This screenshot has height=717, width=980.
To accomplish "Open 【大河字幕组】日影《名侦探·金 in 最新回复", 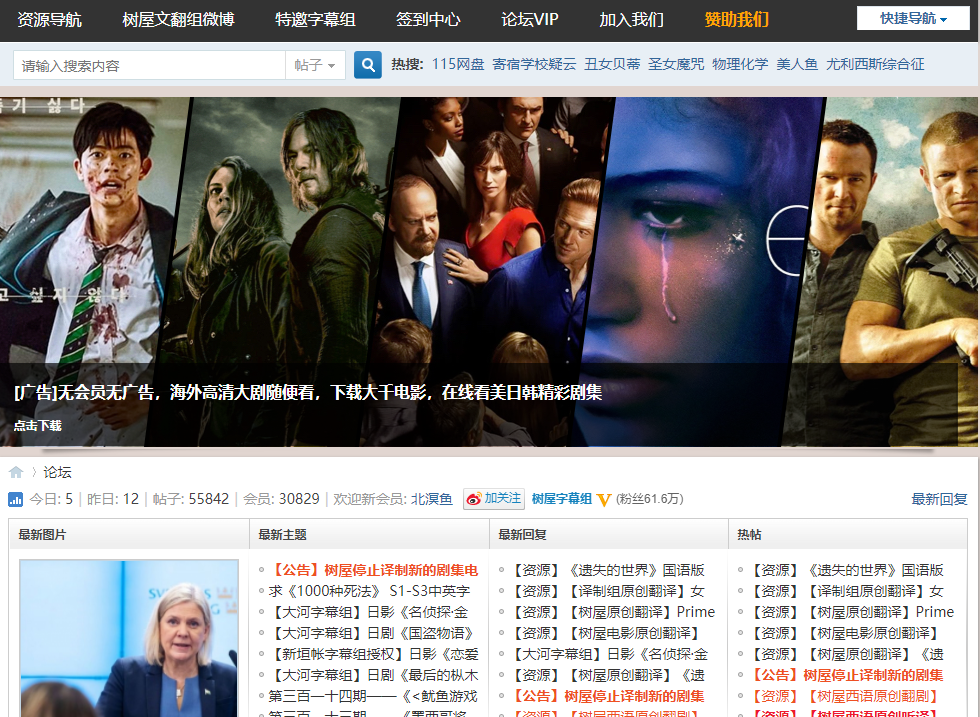I will [x=608, y=654].
